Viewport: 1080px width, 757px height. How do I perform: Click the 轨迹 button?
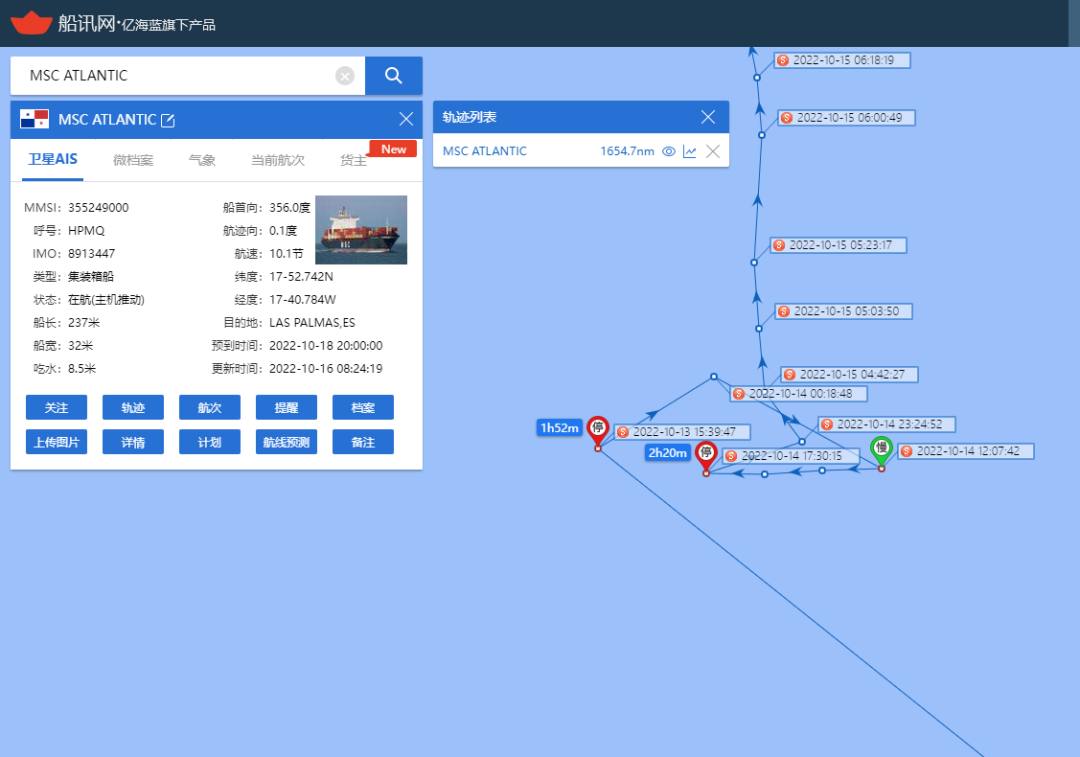point(133,408)
